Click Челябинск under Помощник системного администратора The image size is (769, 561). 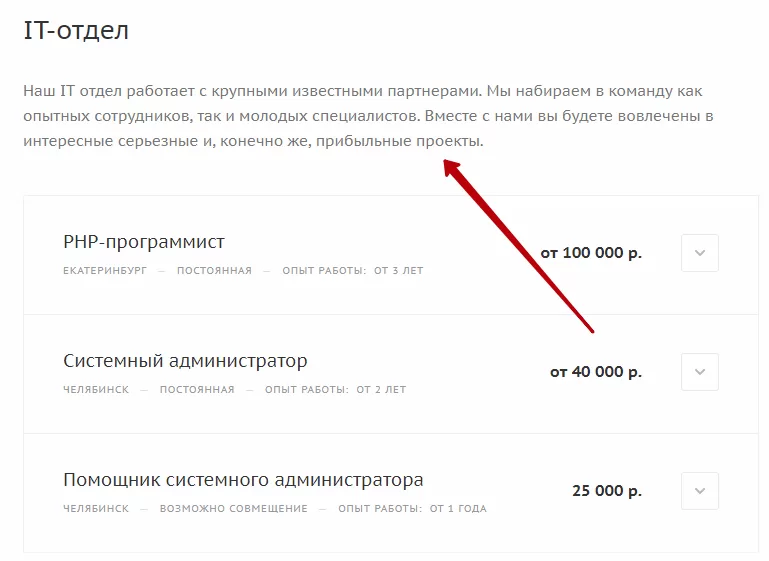pyautogui.click(x=96, y=509)
